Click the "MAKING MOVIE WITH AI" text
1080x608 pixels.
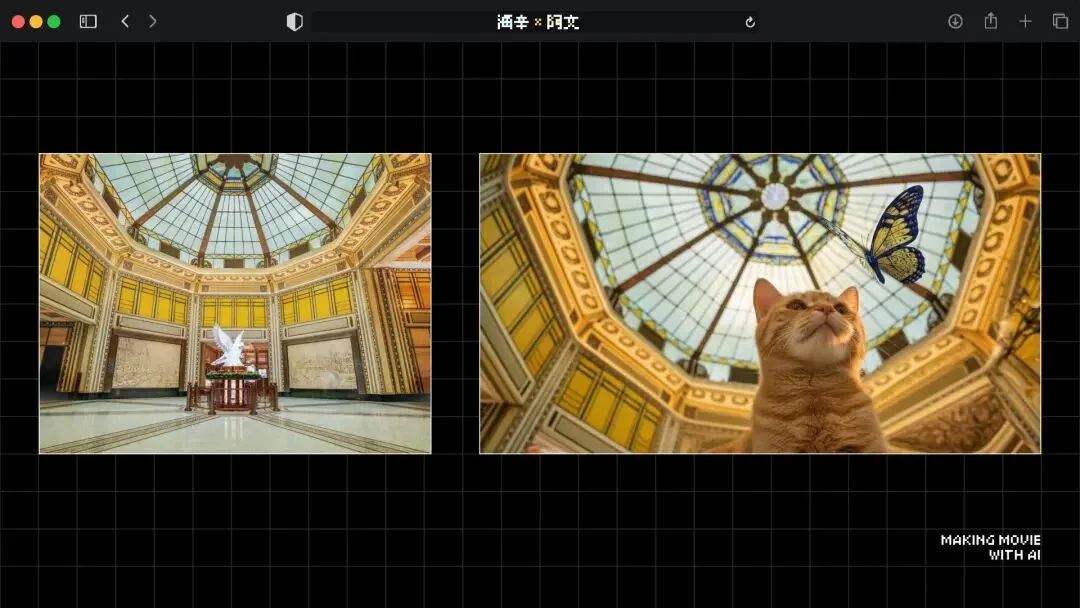(990, 547)
